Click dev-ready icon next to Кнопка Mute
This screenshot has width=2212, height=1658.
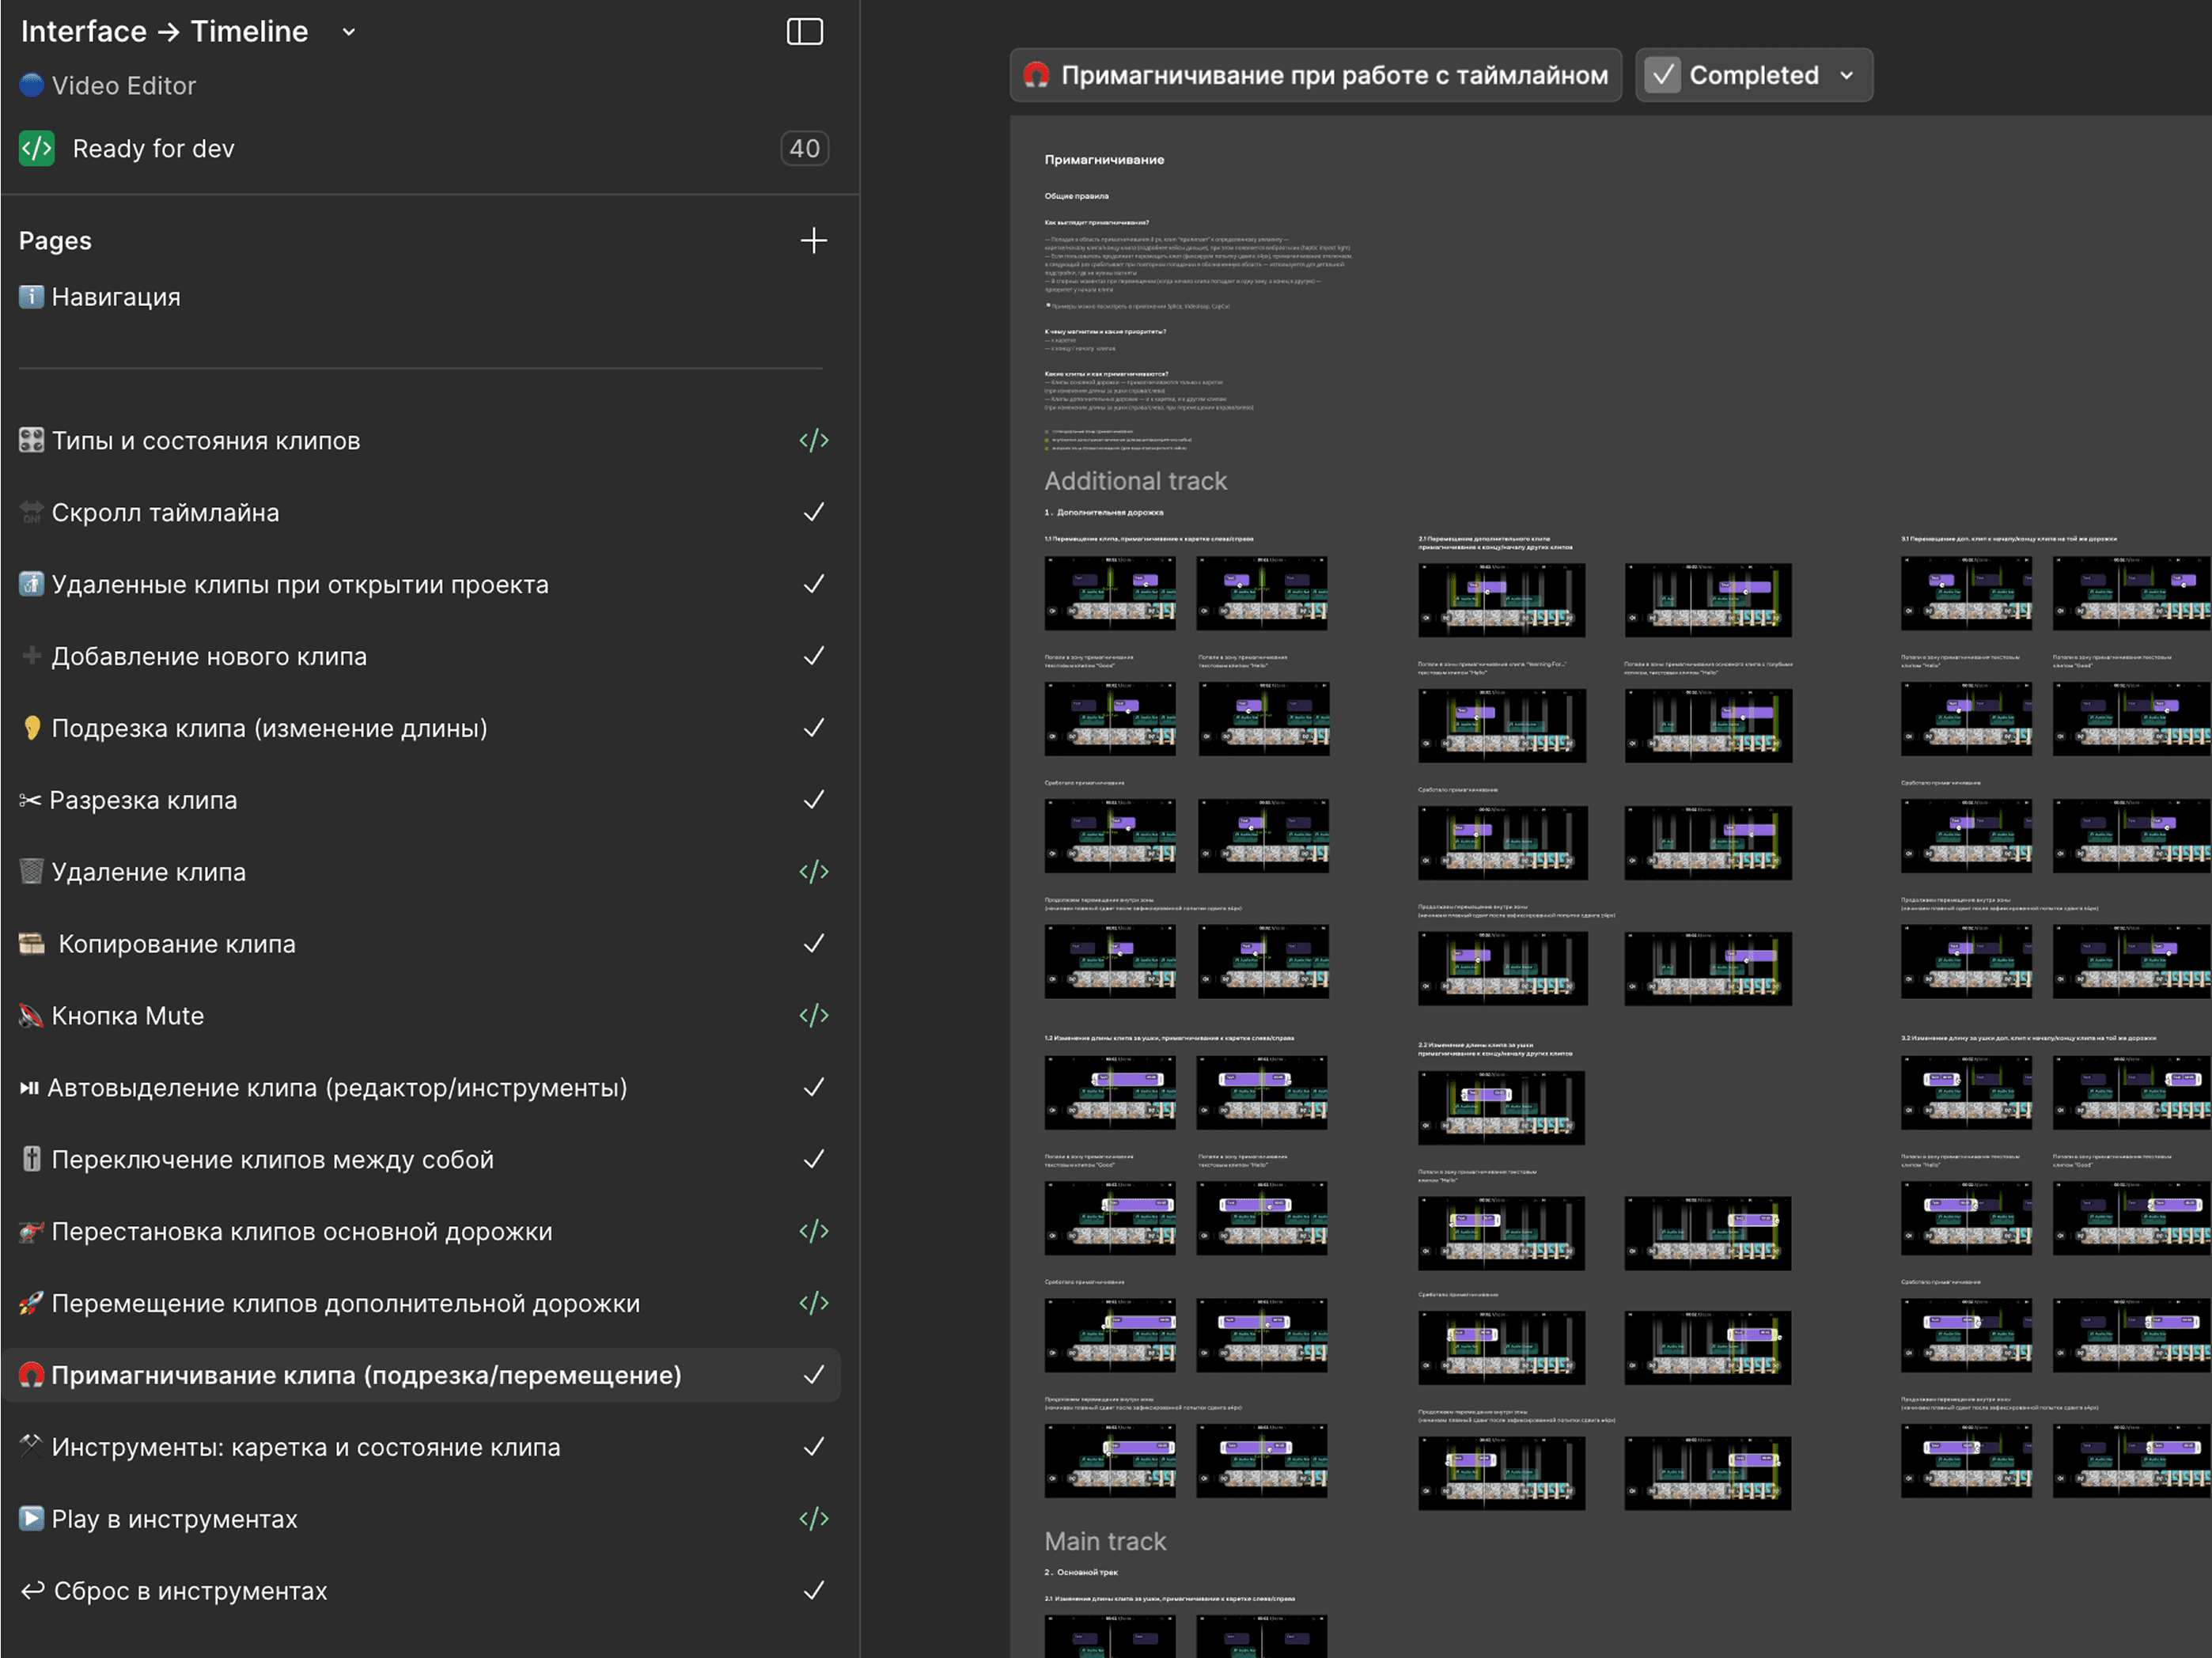813,1016
